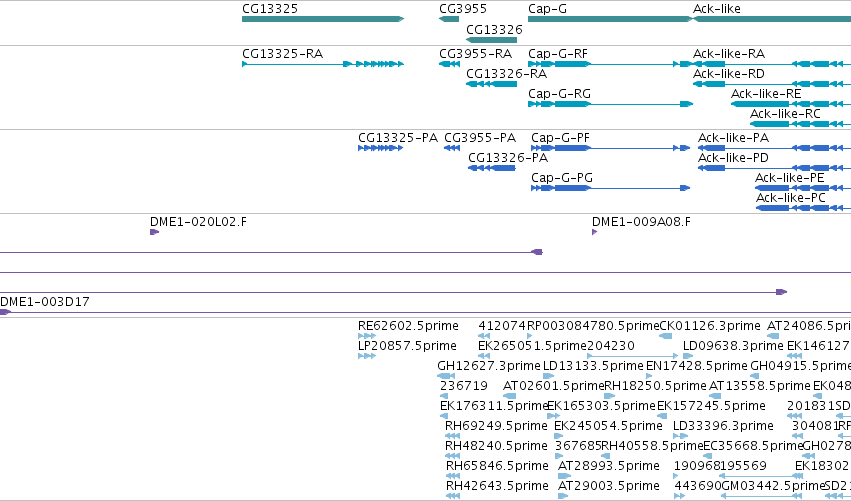Open the RH18250.5prime EST label
This screenshot has width=851, height=501.
tap(656, 386)
